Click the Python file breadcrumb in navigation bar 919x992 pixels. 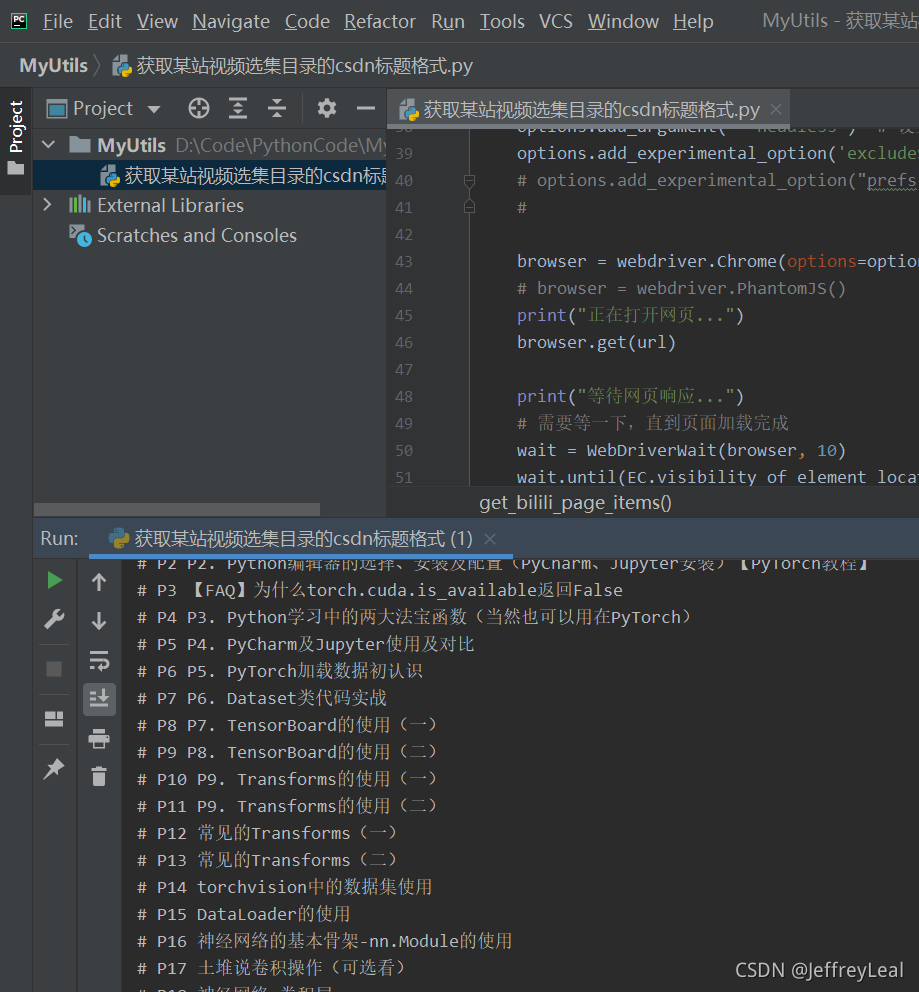[x=293, y=66]
